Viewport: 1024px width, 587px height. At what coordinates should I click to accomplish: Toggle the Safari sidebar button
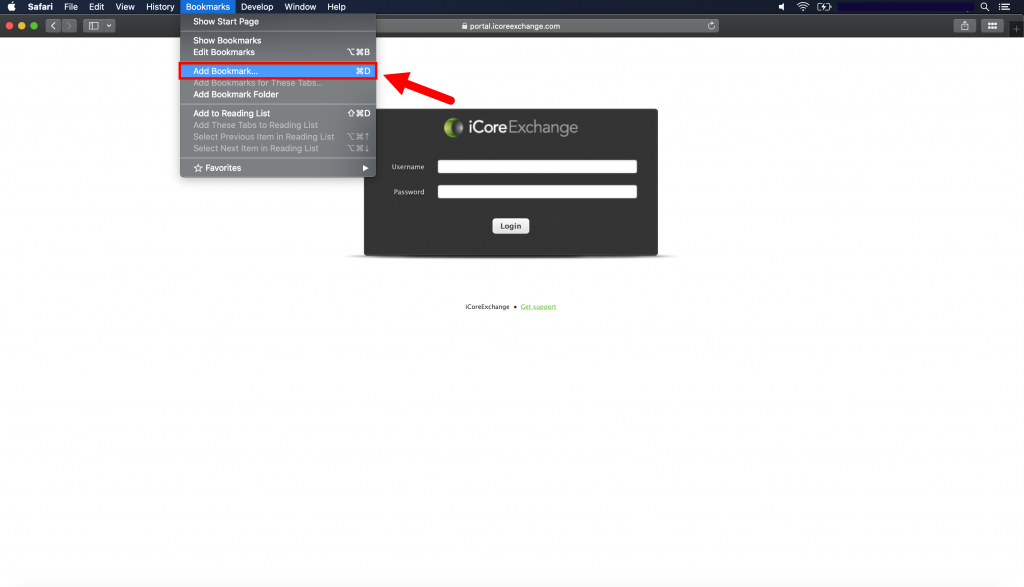click(93, 25)
